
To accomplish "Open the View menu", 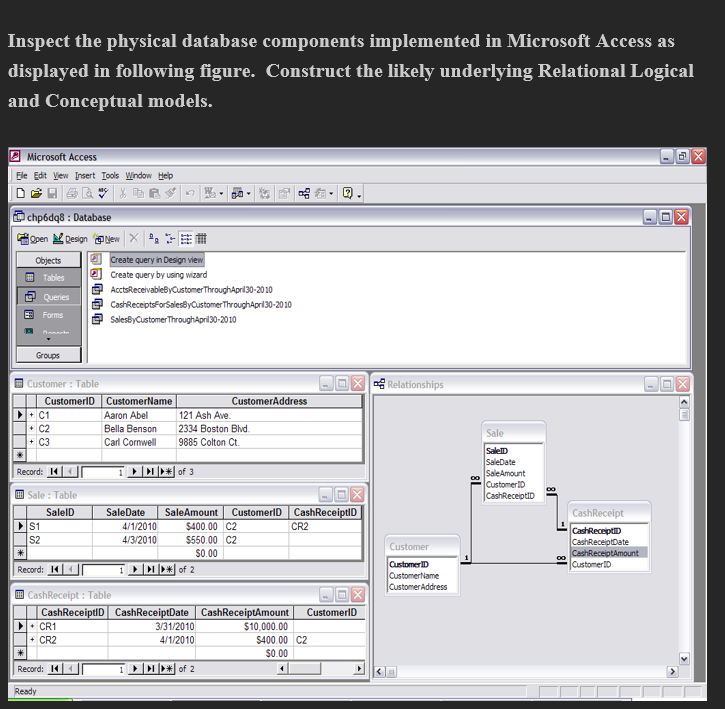I will click(x=61, y=175).
